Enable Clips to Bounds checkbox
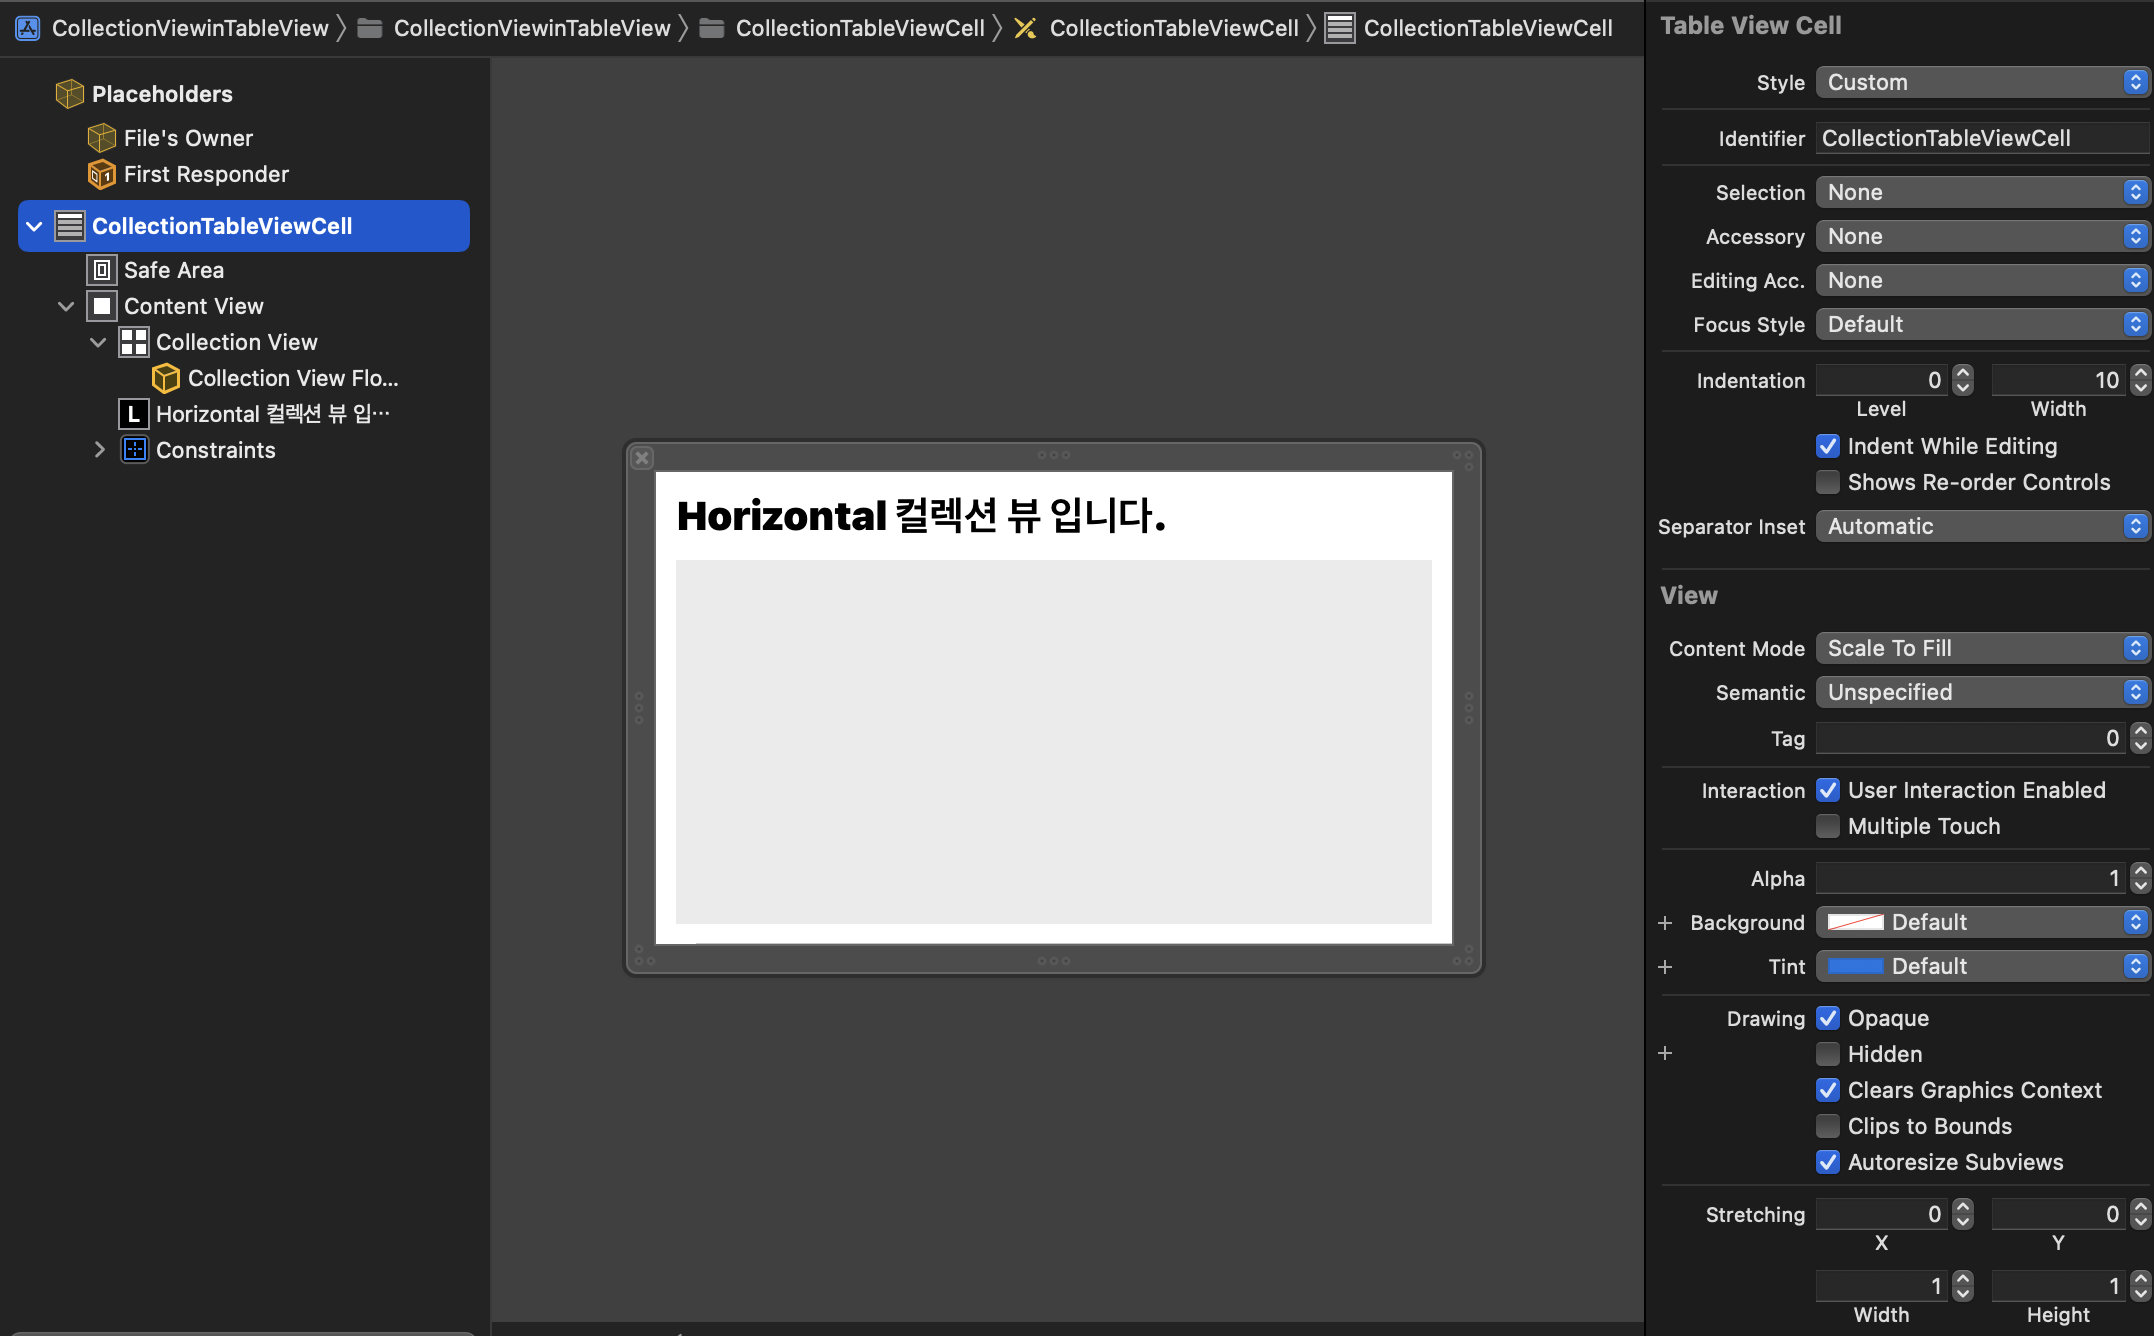The image size is (2154, 1336). coord(1828,1126)
